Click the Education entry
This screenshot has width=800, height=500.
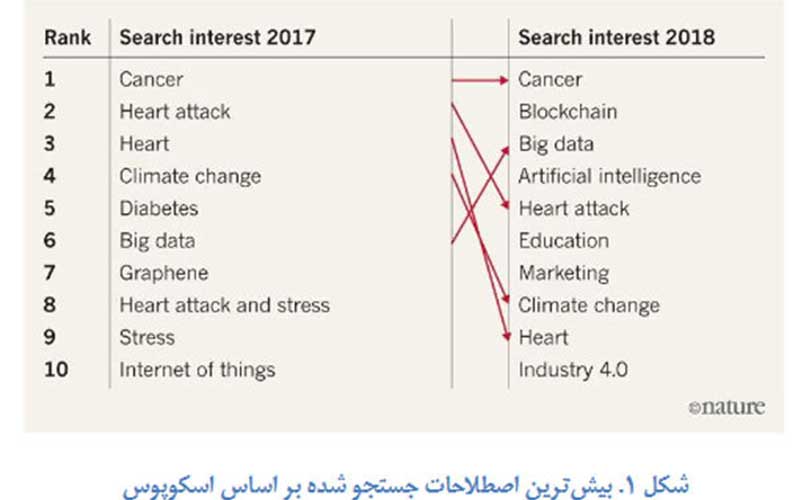[x=563, y=241]
